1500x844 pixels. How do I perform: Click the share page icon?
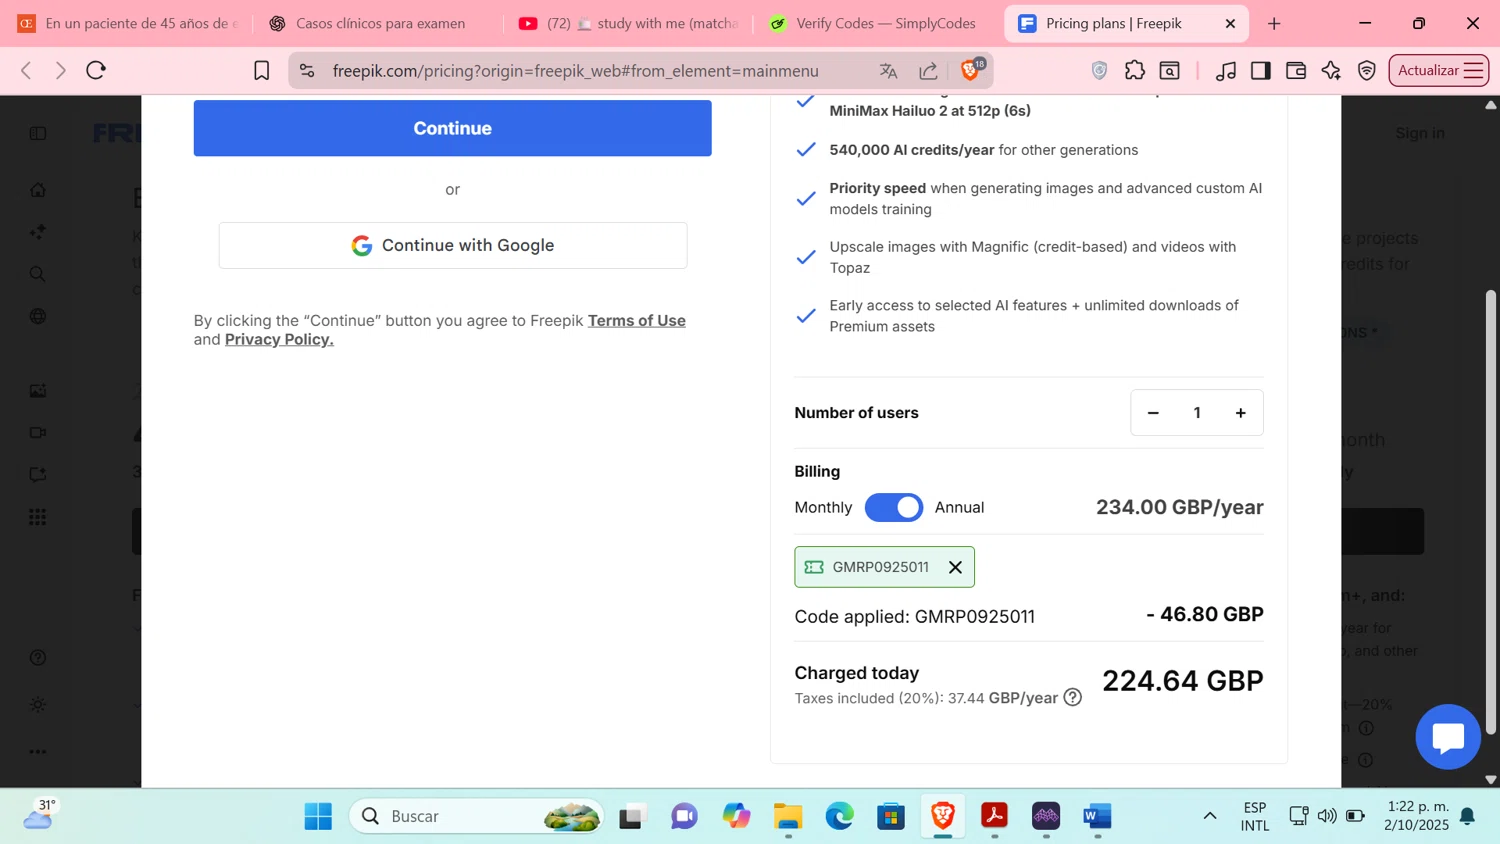tap(928, 70)
